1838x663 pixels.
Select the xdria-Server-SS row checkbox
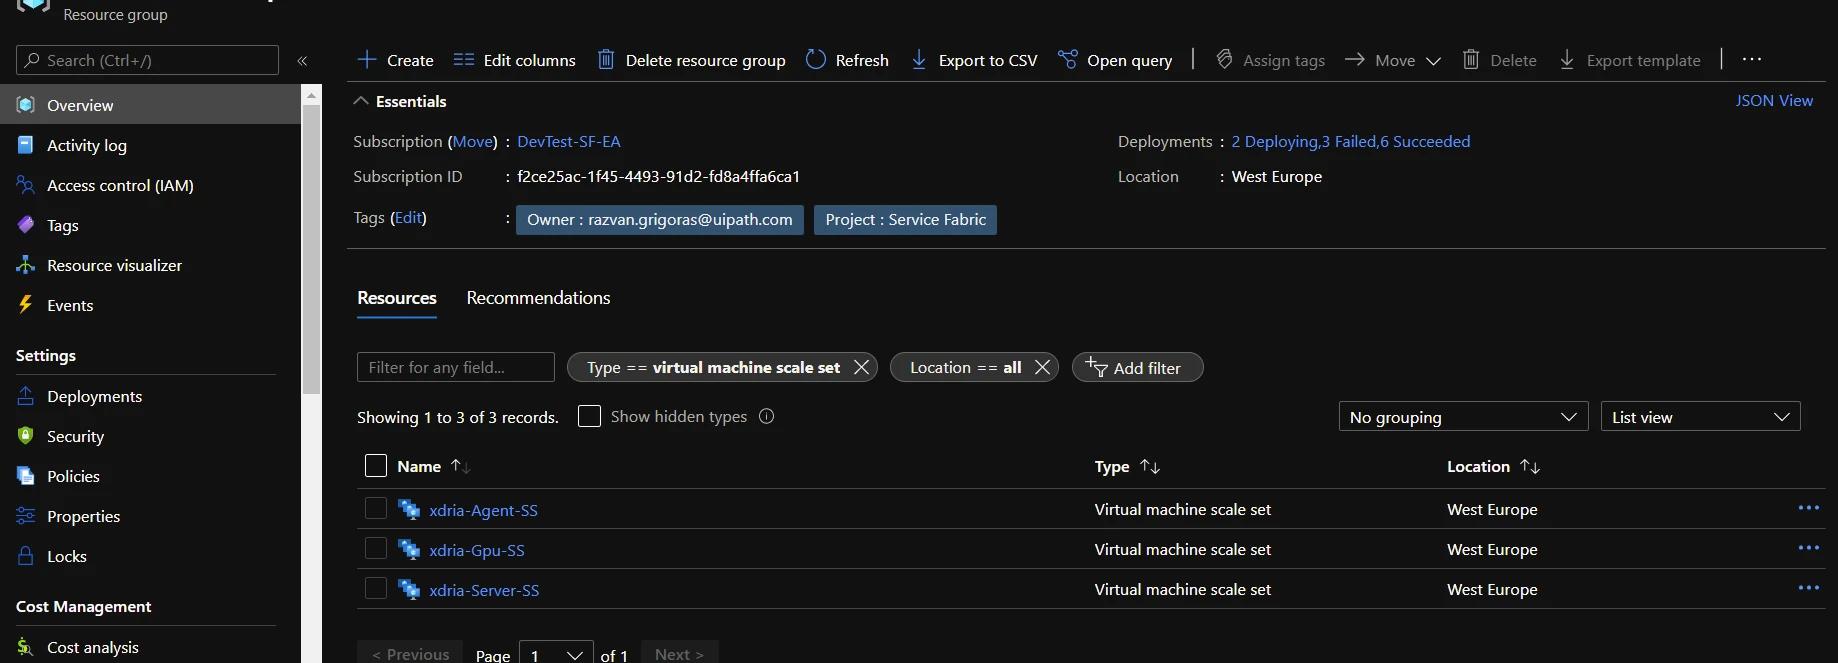pyautogui.click(x=376, y=589)
